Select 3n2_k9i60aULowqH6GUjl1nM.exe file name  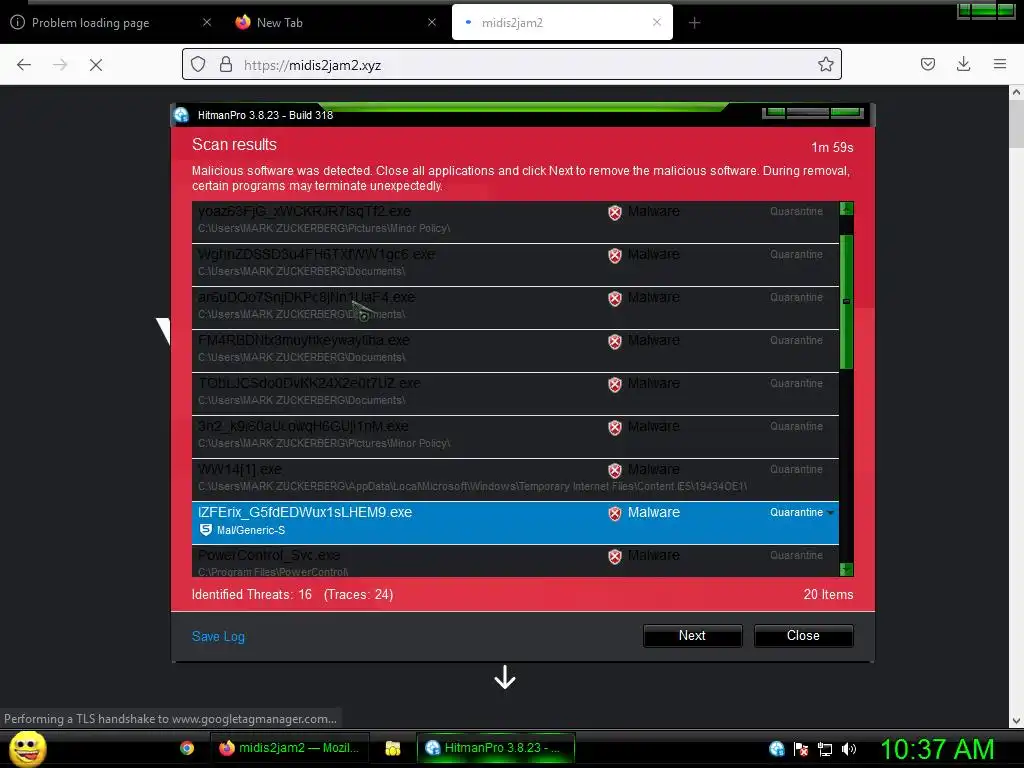click(303, 426)
